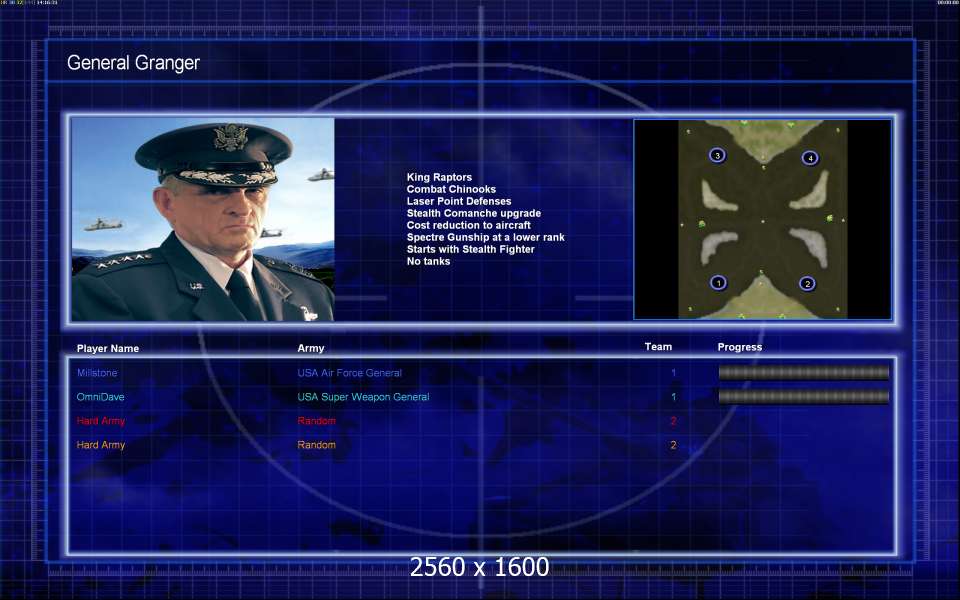Click the red Random army entry

pyautogui.click(x=317, y=421)
